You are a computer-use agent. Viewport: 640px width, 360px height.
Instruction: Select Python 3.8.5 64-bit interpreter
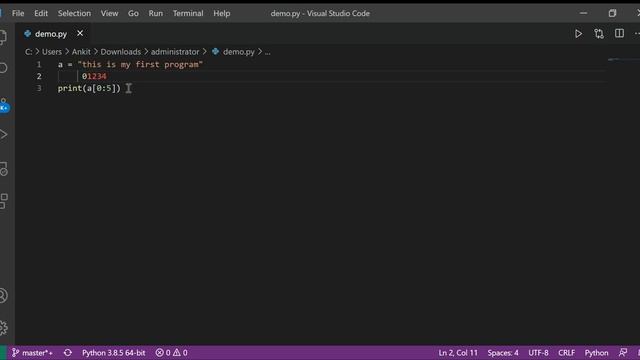tap(113, 353)
